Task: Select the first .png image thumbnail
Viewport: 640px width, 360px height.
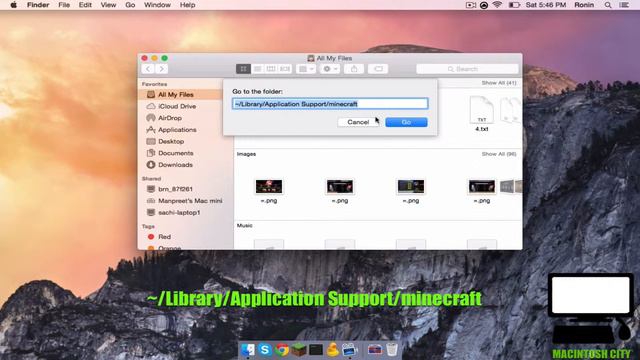Action: 269,187
